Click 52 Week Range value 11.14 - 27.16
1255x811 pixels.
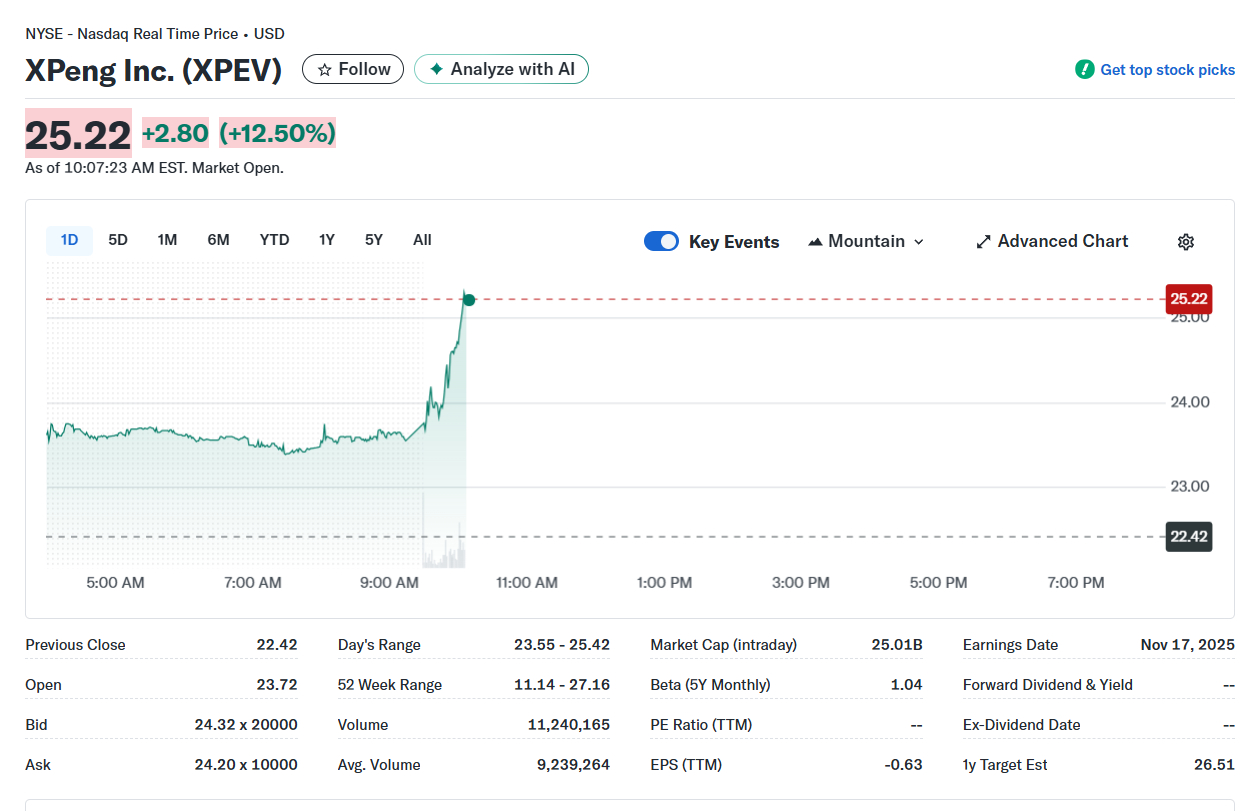[x=562, y=685]
